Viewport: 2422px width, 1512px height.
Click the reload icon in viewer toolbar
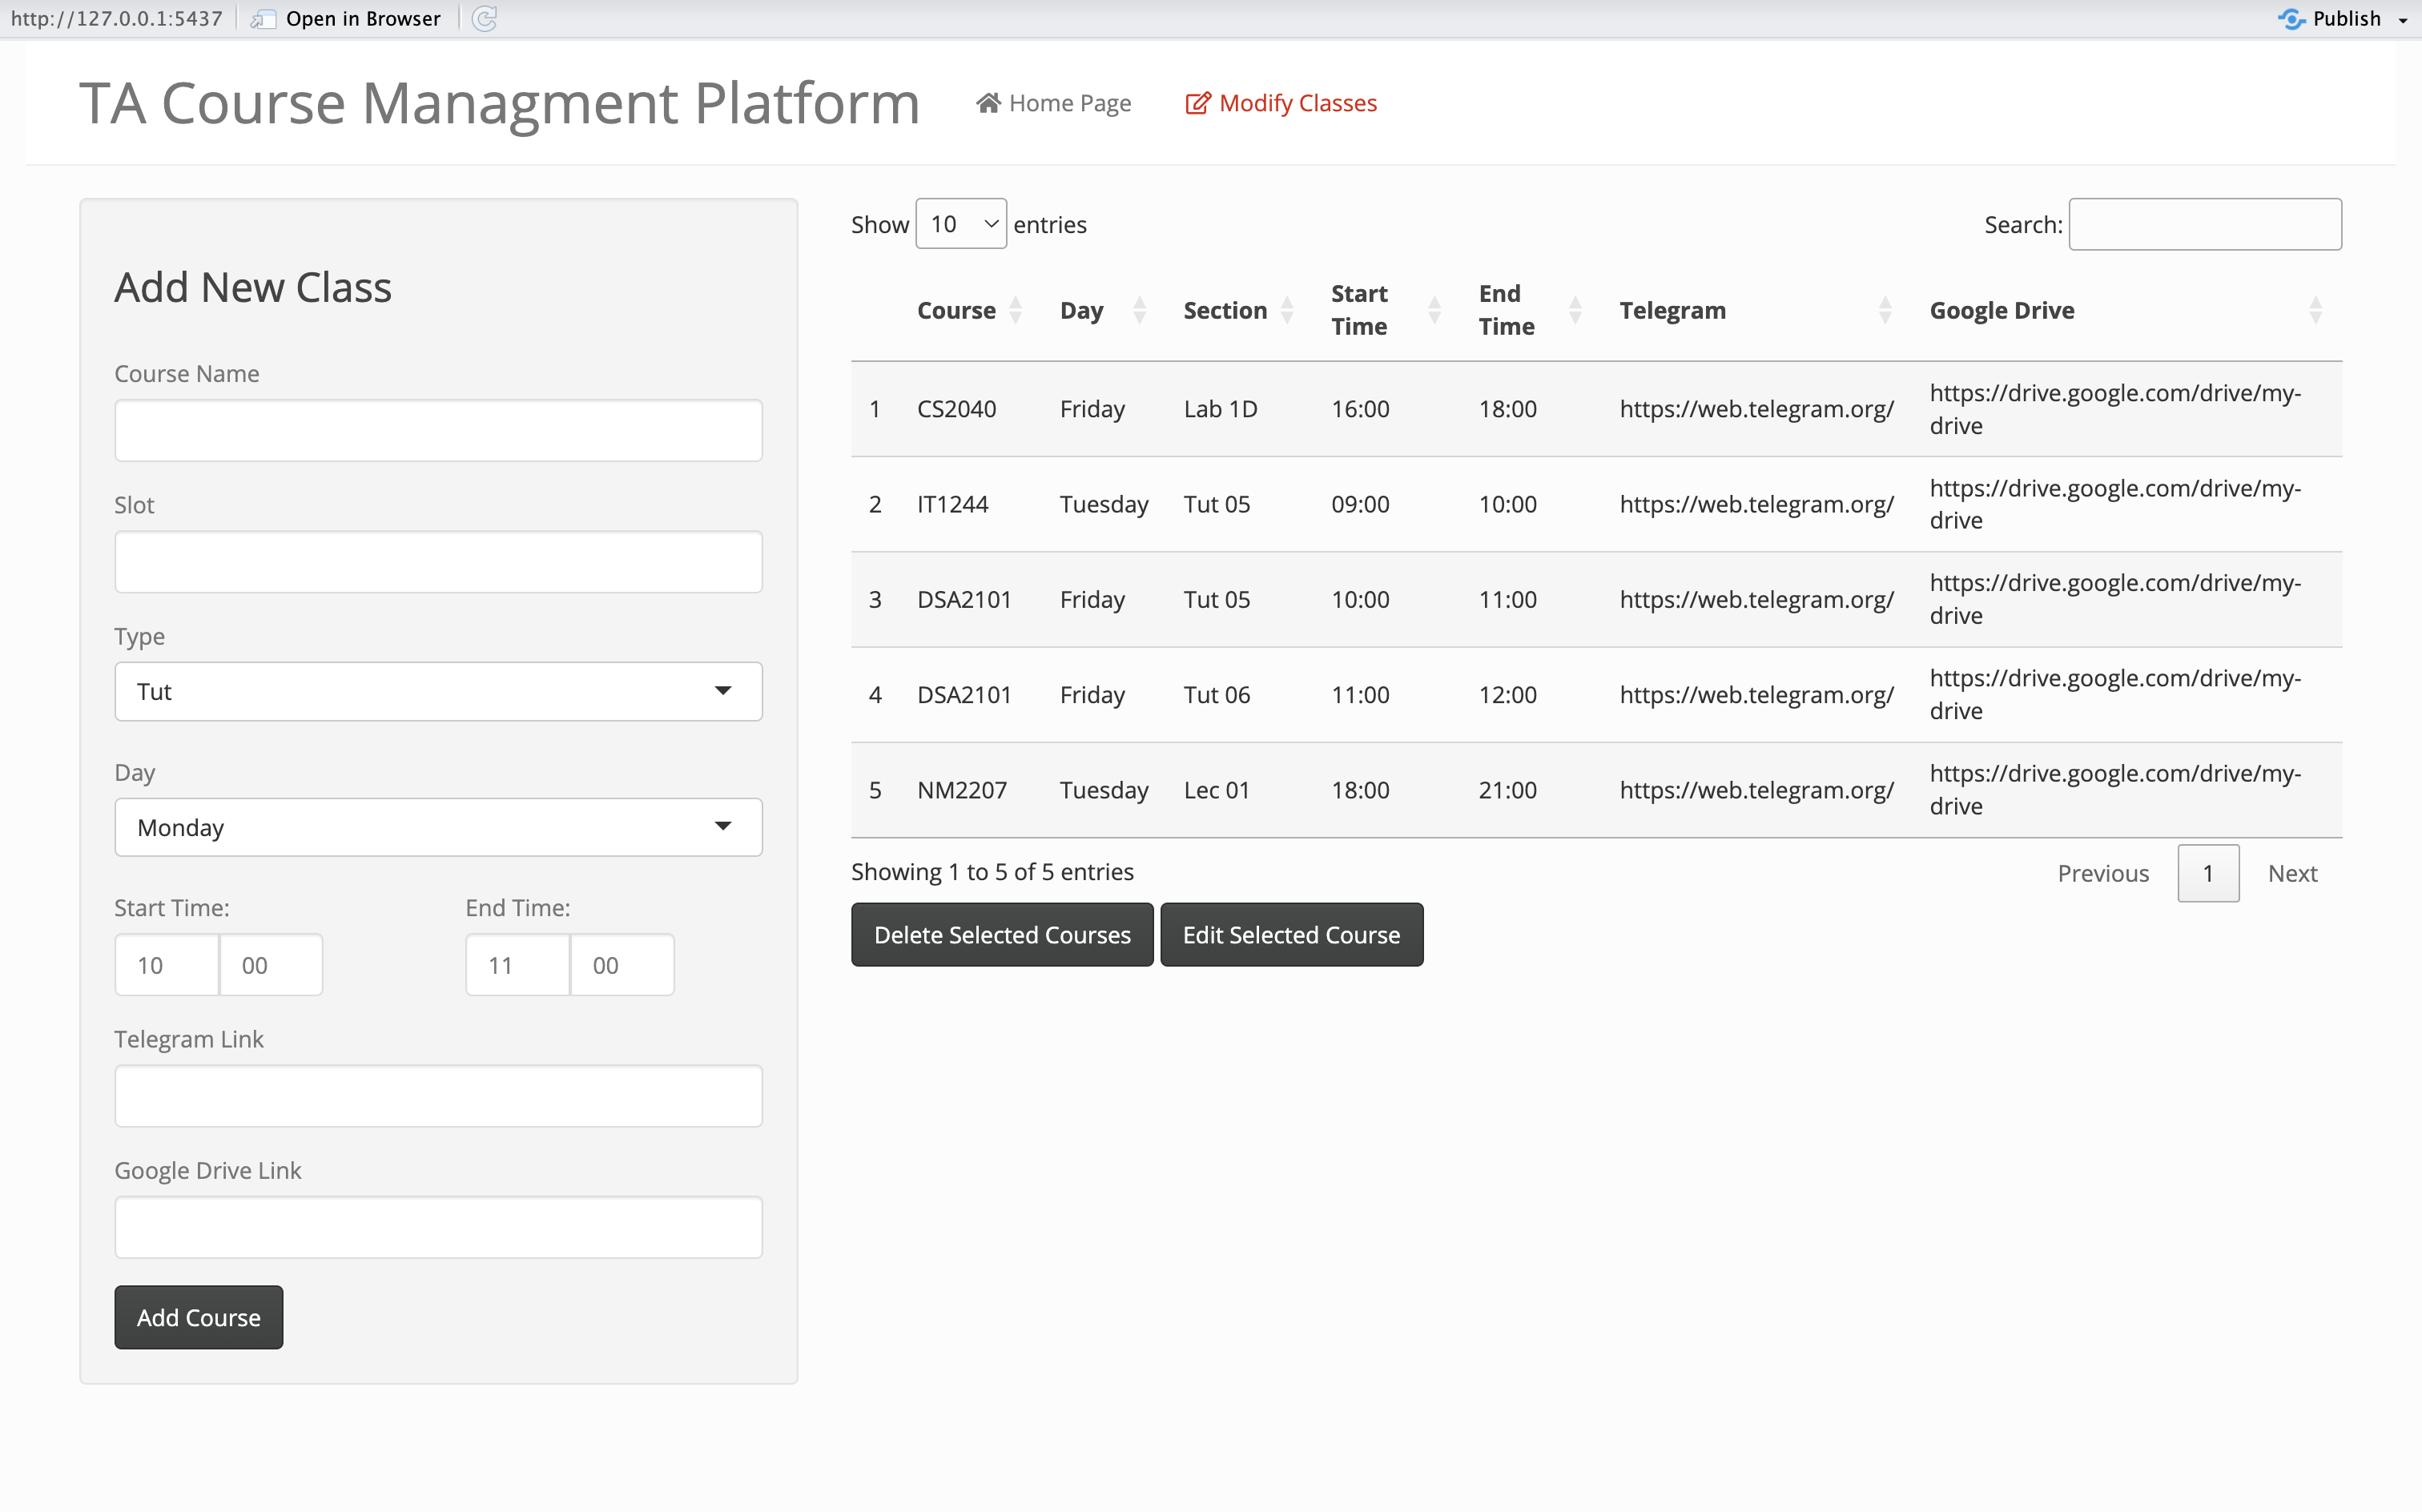click(x=484, y=19)
